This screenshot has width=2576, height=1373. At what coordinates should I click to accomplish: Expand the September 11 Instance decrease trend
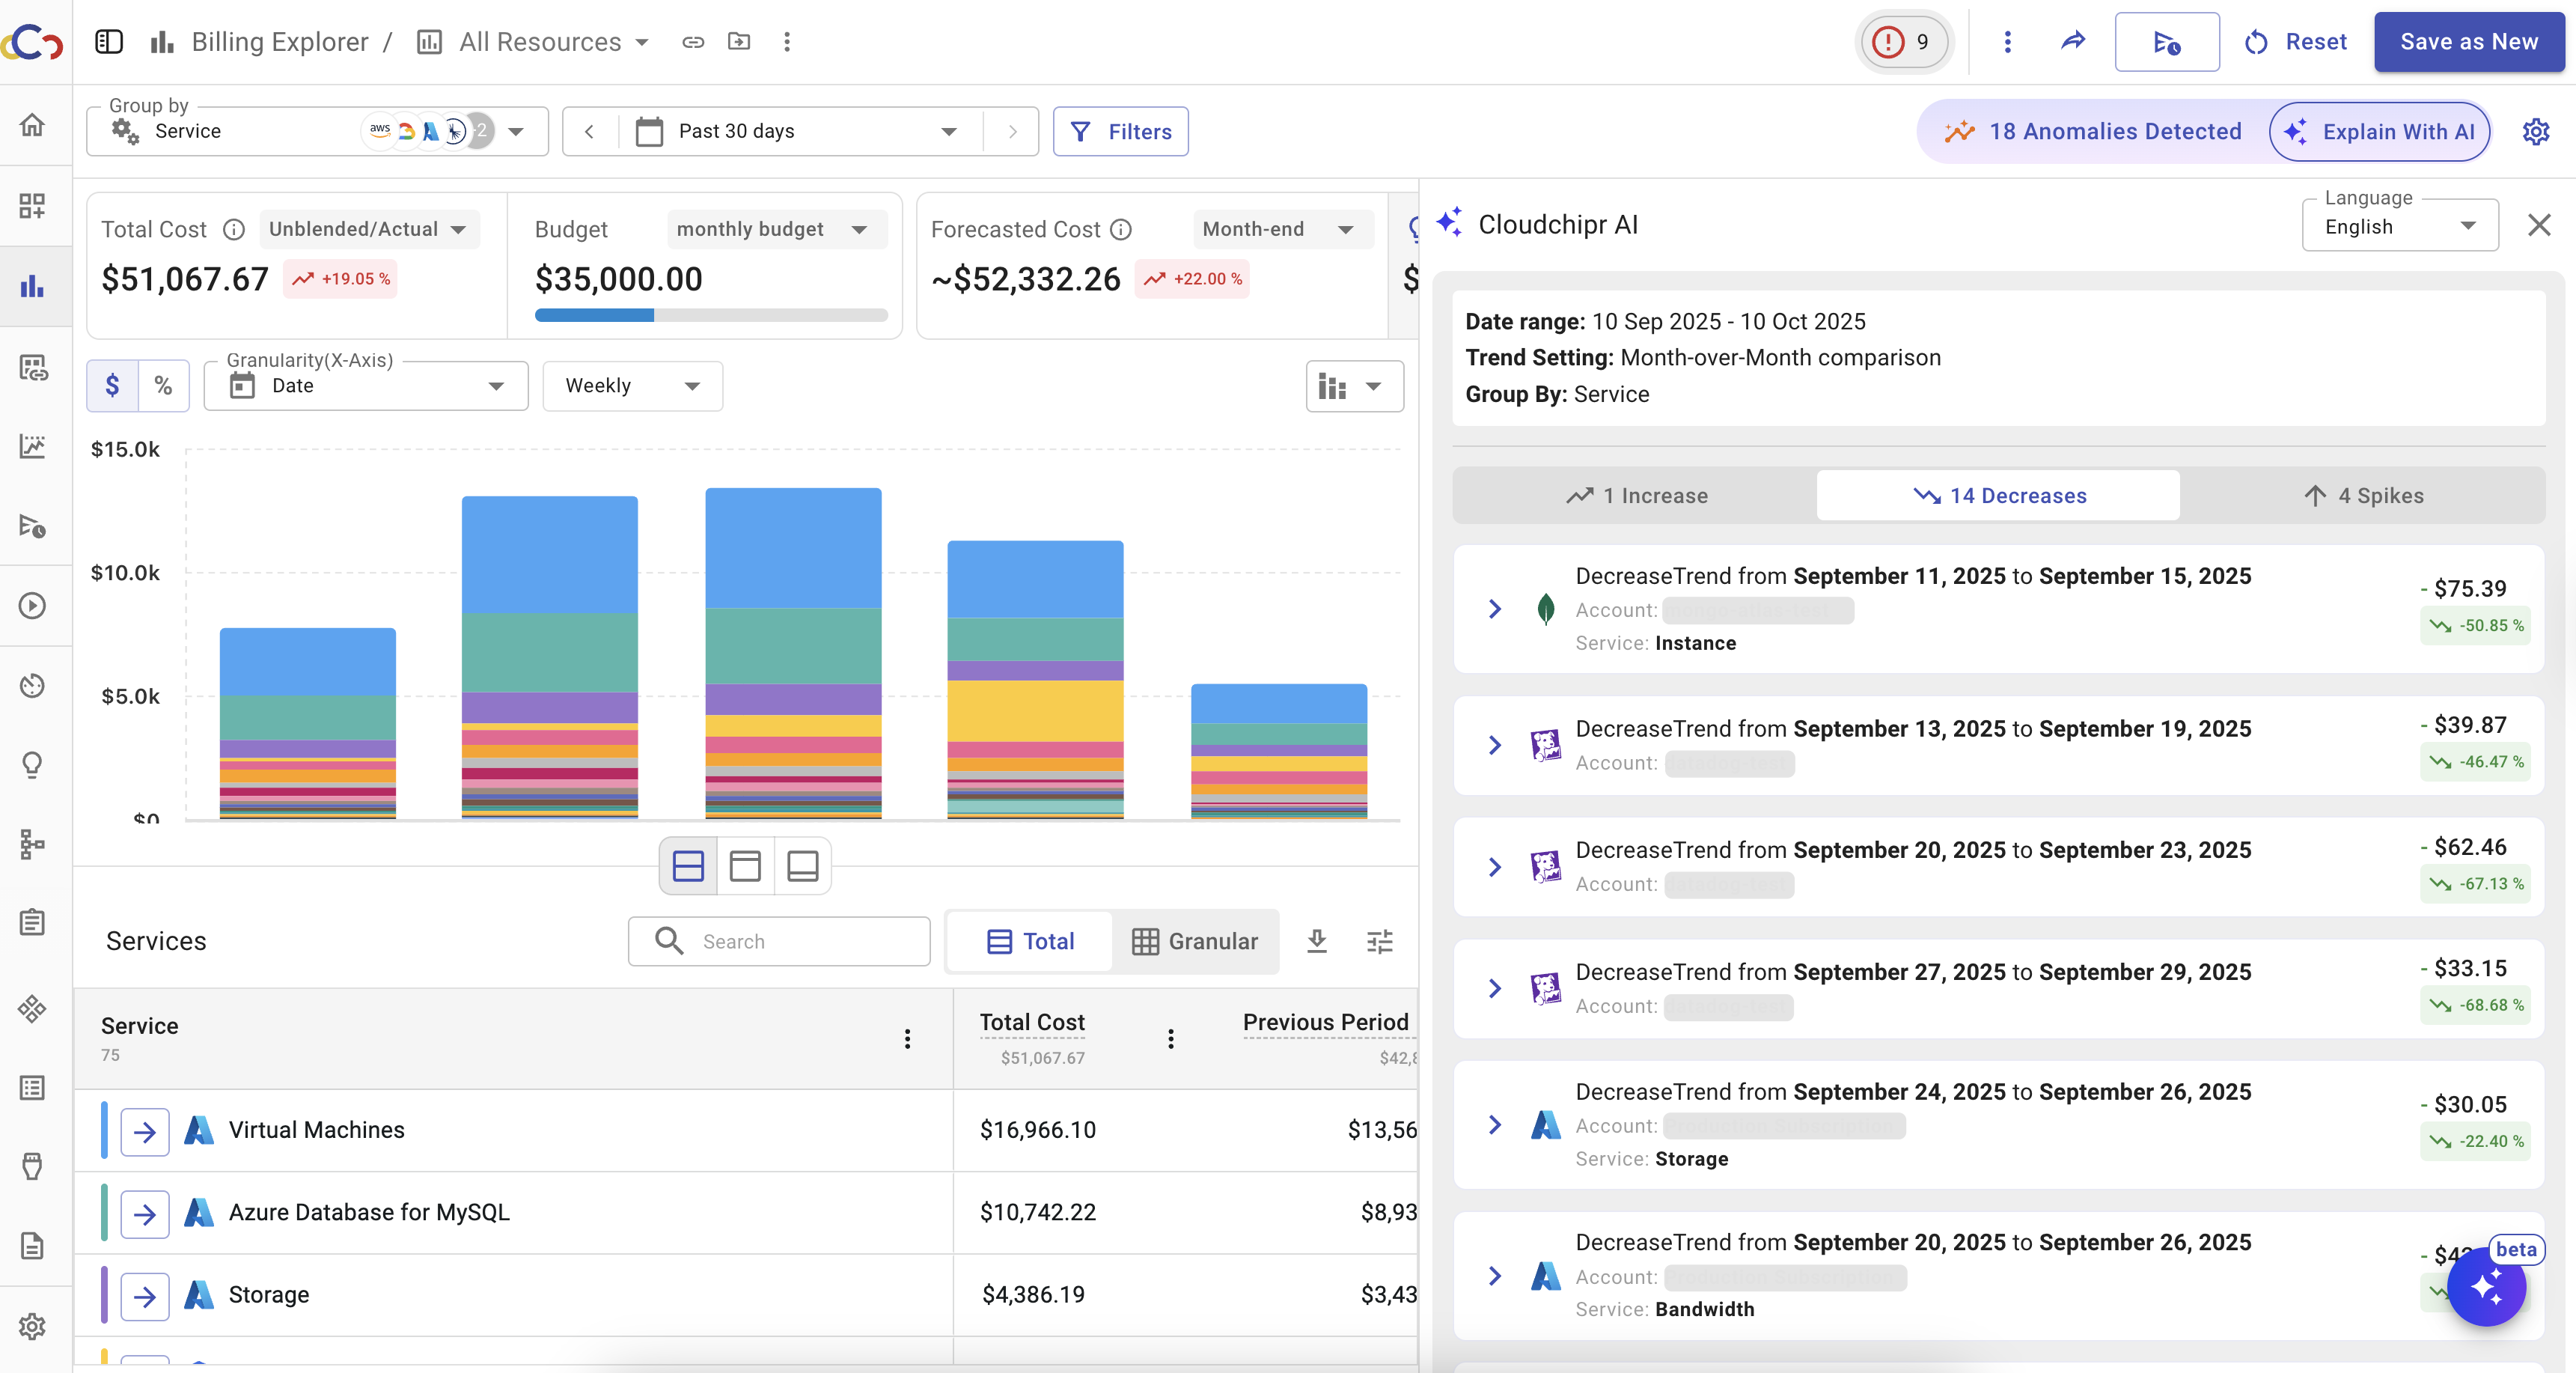point(1495,609)
